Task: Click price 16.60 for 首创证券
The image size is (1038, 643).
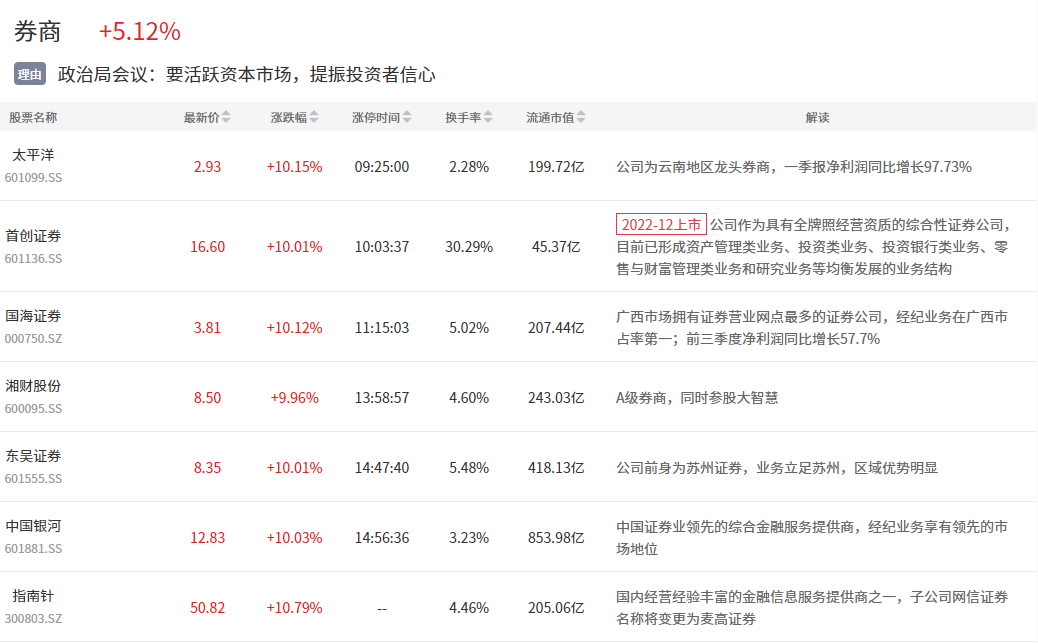Action: point(207,247)
